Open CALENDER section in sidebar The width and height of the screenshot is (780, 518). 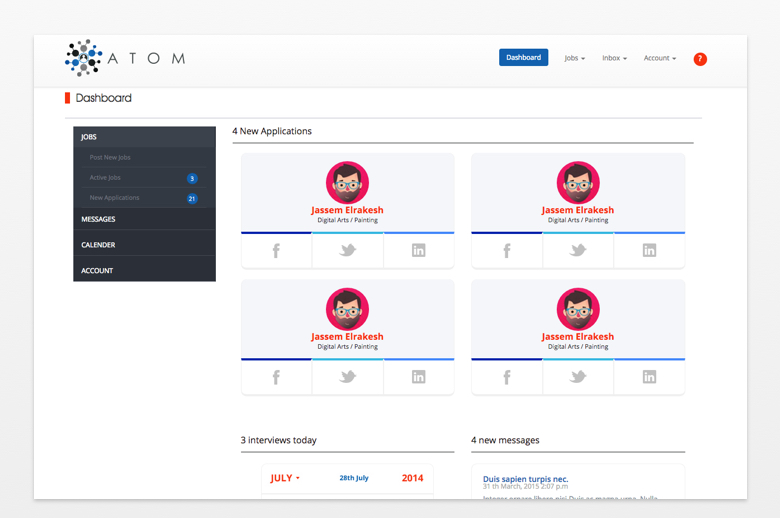pos(144,245)
